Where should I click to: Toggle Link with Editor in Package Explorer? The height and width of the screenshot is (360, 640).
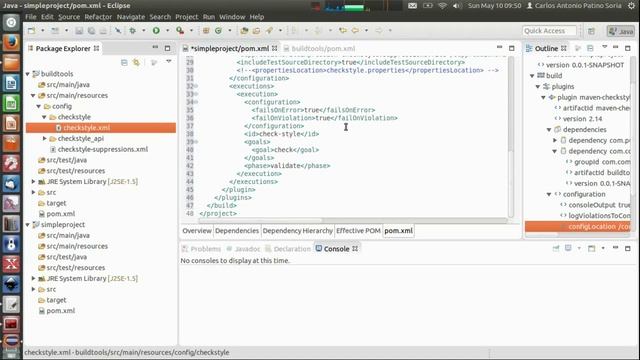[136, 62]
